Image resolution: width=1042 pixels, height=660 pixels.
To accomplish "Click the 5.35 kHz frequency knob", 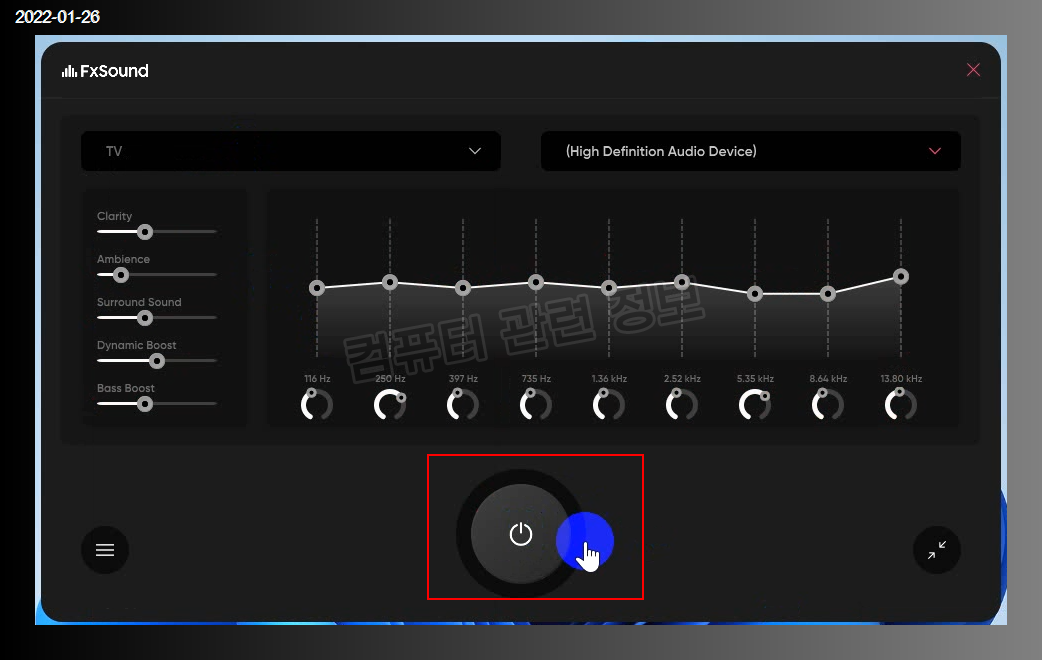I will coord(755,405).
